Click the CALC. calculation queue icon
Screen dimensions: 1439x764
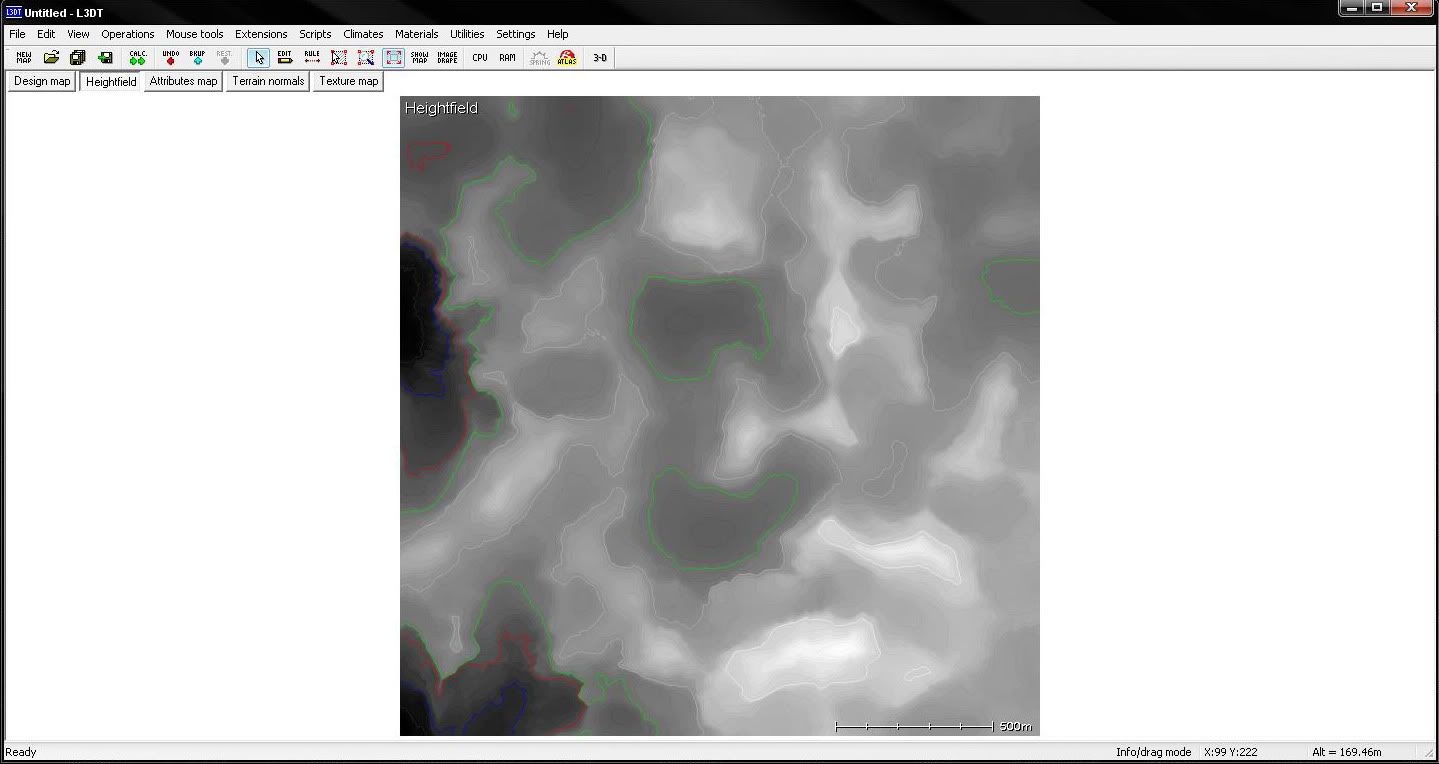coord(138,58)
